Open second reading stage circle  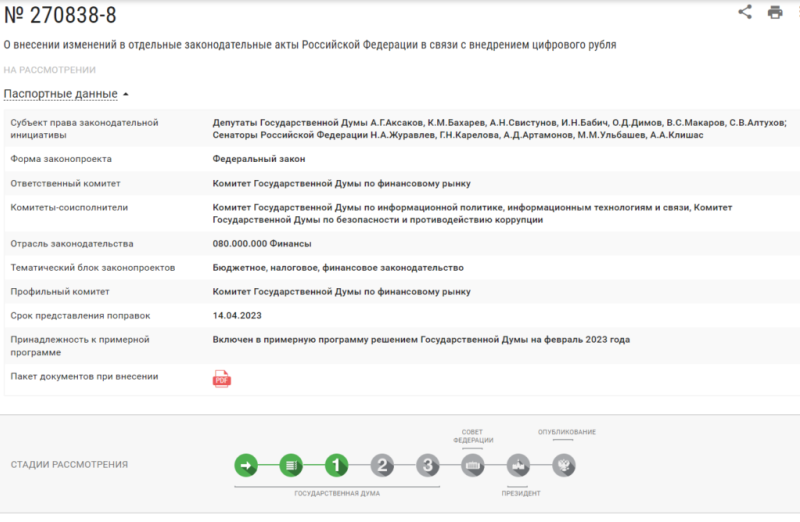[x=382, y=465]
